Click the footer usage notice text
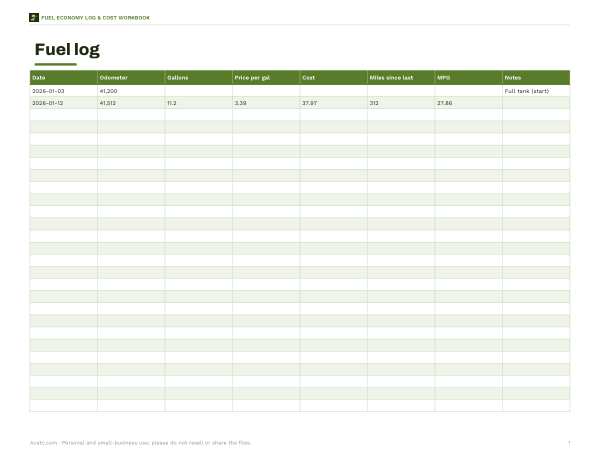The height and width of the screenshot is (464, 600). pyautogui.click(x=140, y=443)
